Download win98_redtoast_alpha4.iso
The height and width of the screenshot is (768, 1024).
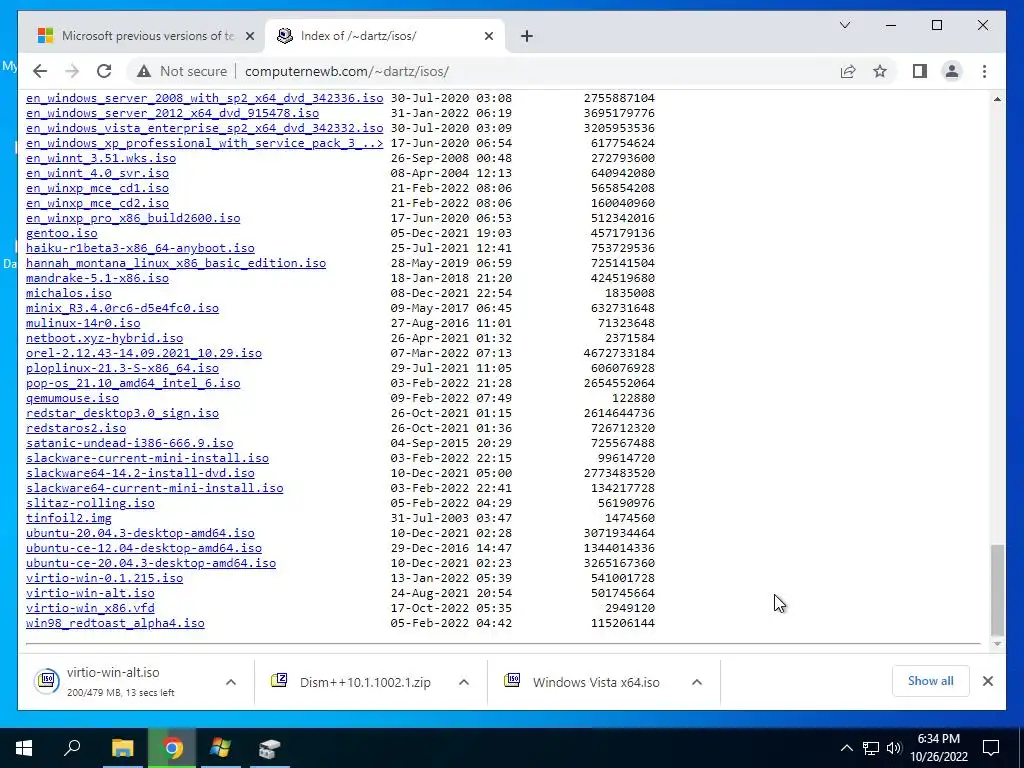pyautogui.click(x=115, y=624)
